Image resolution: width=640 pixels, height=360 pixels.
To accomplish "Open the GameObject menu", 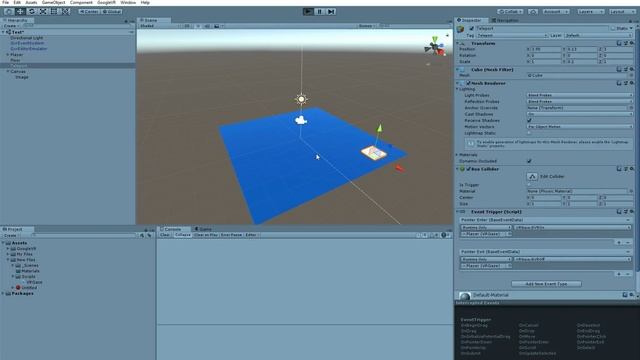I will [x=53, y=2].
